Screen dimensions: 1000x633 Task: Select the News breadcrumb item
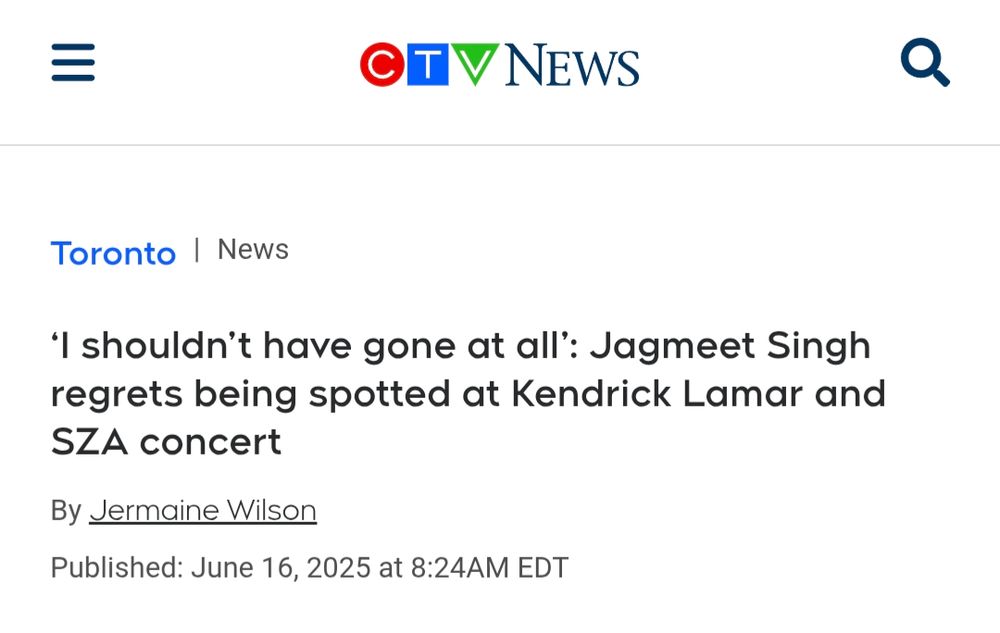click(253, 250)
